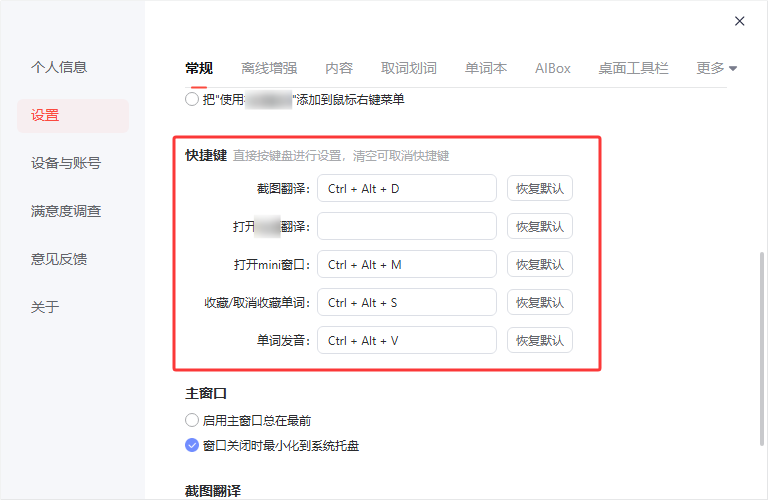Open 满意度调查 in the sidebar
The height and width of the screenshot is (500, 768).
click(x=66, y=211)
